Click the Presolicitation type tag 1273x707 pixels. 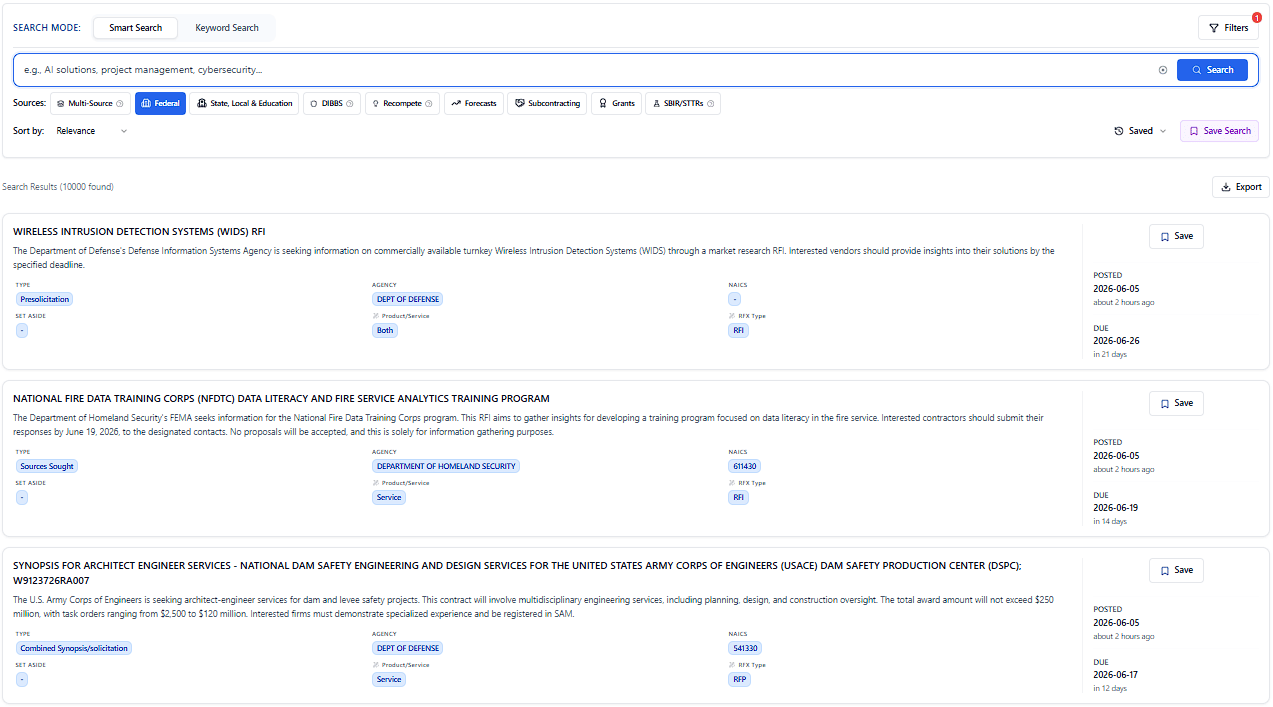(x=45, y=299)
